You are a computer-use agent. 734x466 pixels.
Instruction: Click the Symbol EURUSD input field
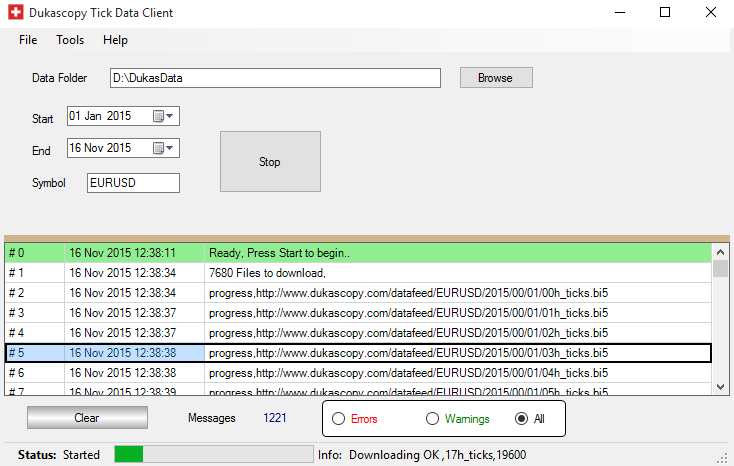133,183
